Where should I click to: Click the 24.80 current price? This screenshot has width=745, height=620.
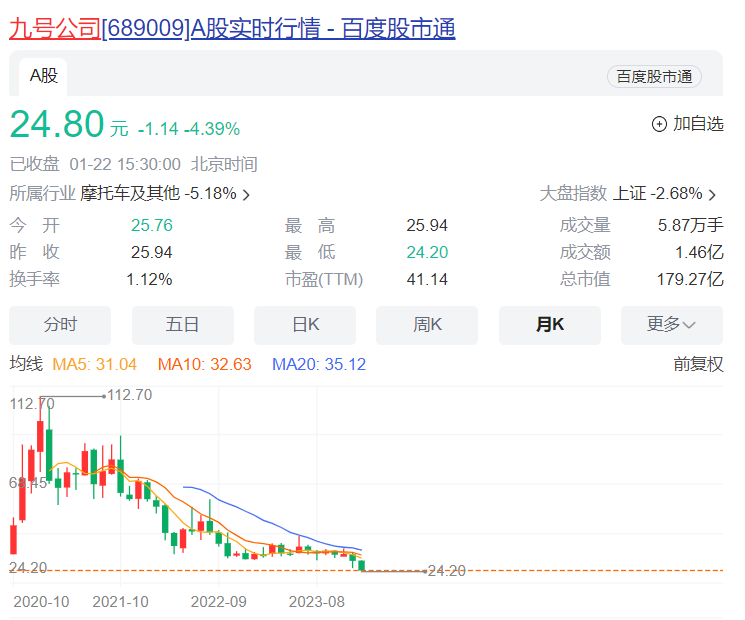click(x=57, y=124)
